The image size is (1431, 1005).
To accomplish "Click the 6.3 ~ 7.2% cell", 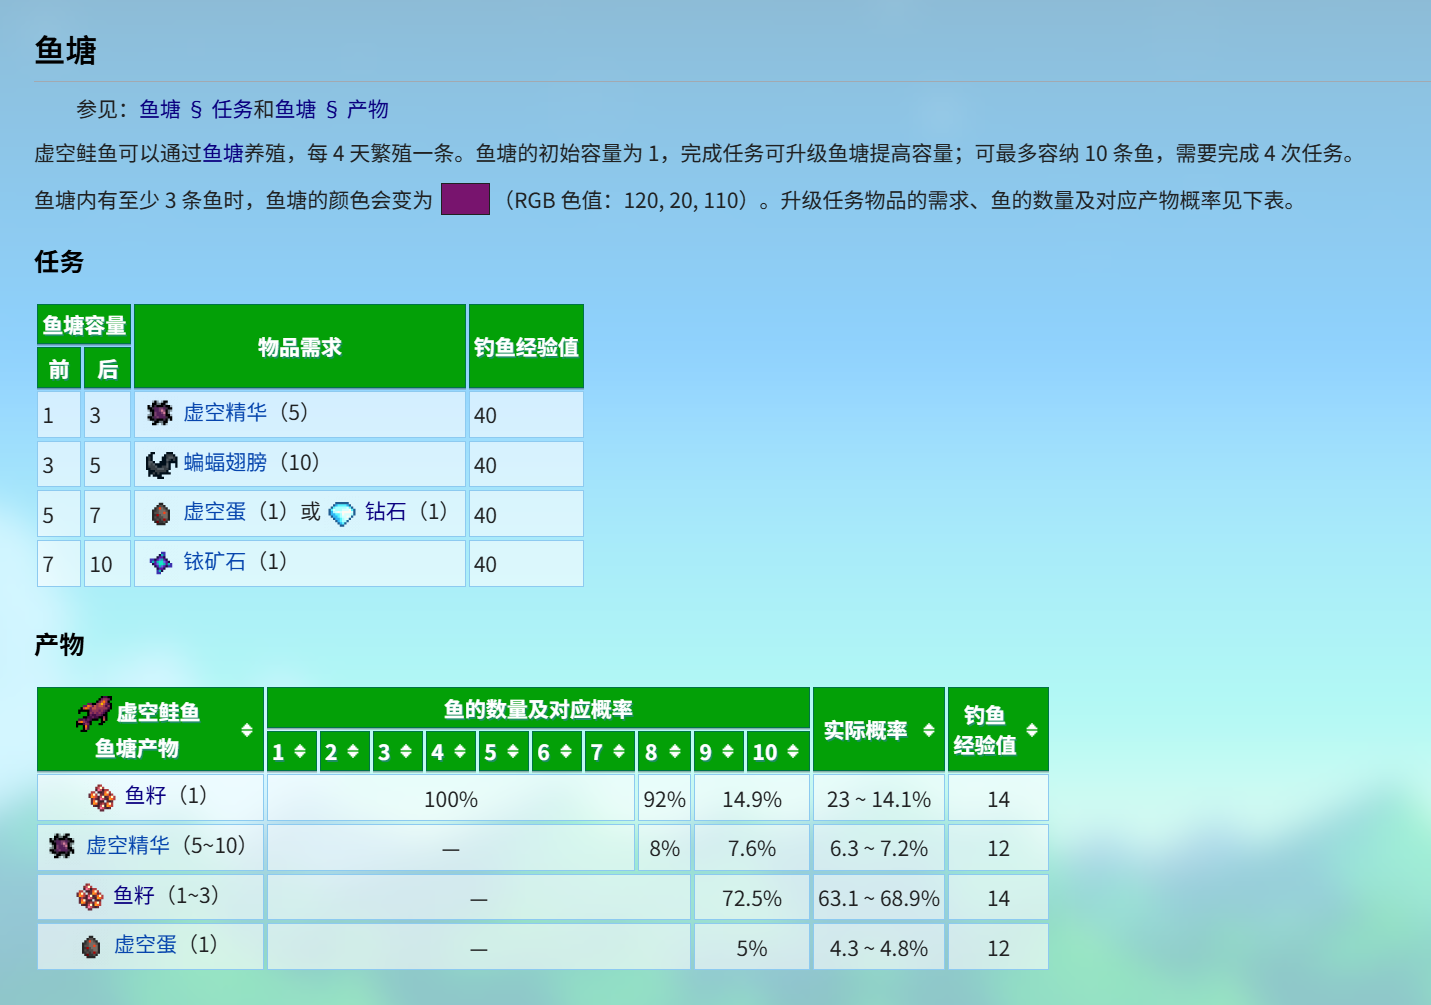I will point(879,848).
